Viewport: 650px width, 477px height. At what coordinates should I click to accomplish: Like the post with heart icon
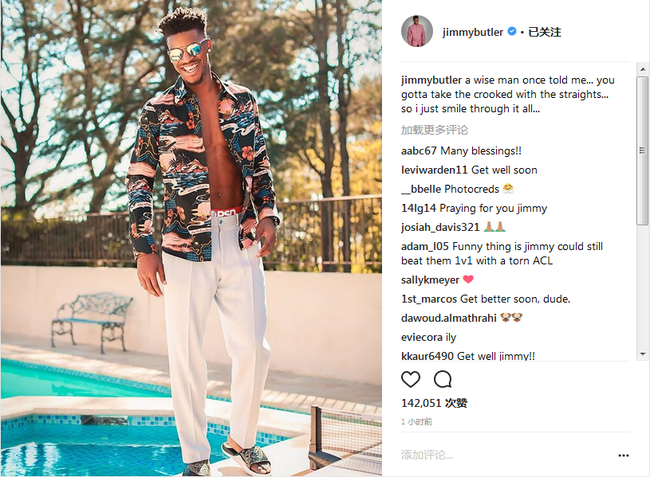(x=410, y=379)
